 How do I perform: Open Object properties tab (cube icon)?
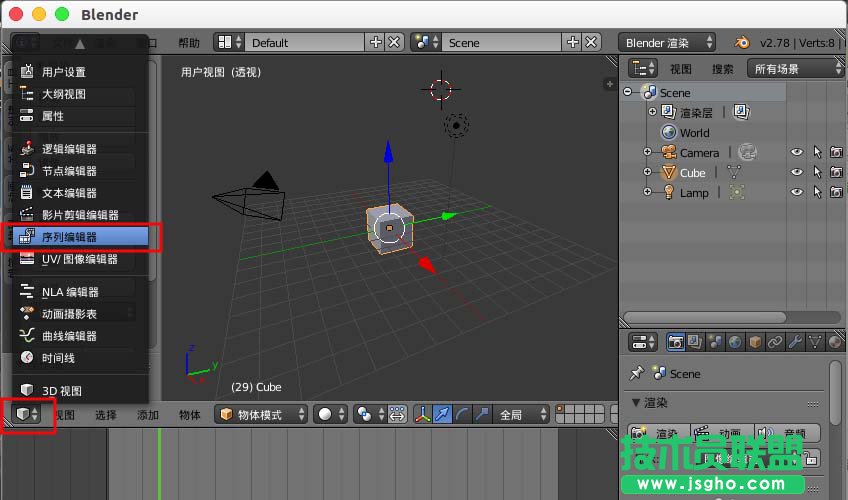(755, 342)
